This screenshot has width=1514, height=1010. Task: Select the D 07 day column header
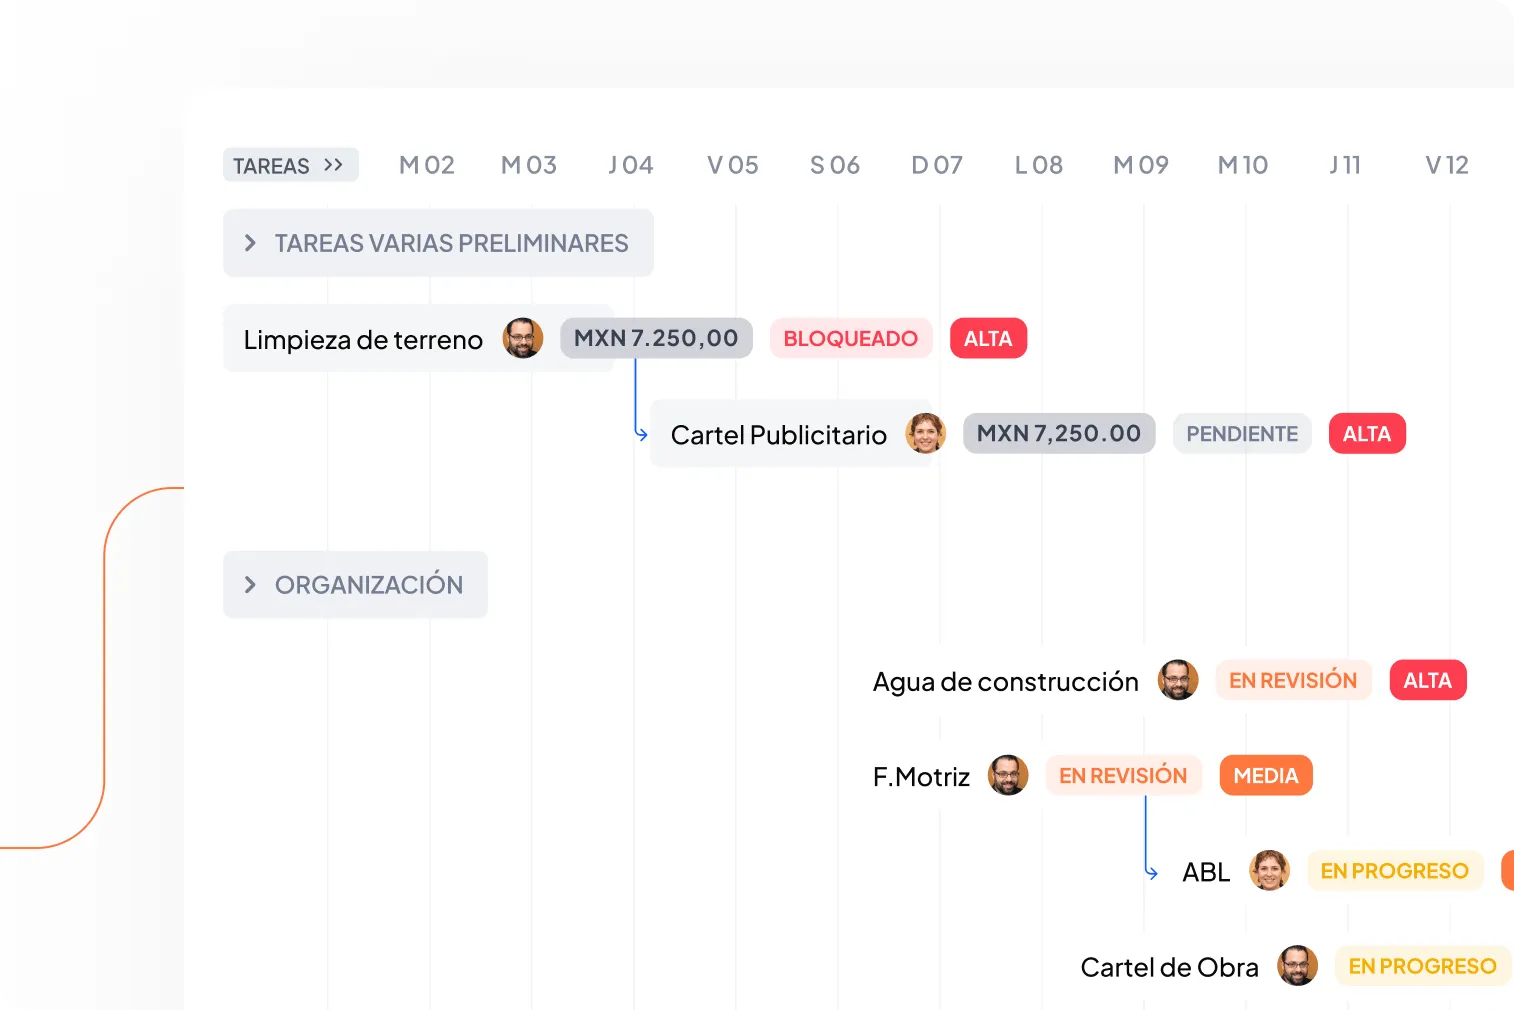coord(937,165)
